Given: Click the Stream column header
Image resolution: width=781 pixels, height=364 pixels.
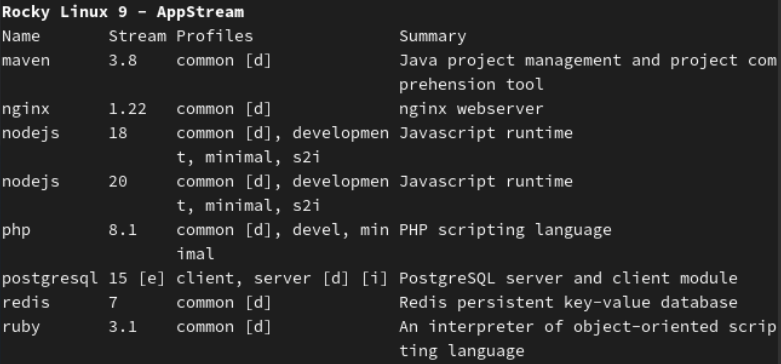Looking at the screenshot, I should (137, 36).
